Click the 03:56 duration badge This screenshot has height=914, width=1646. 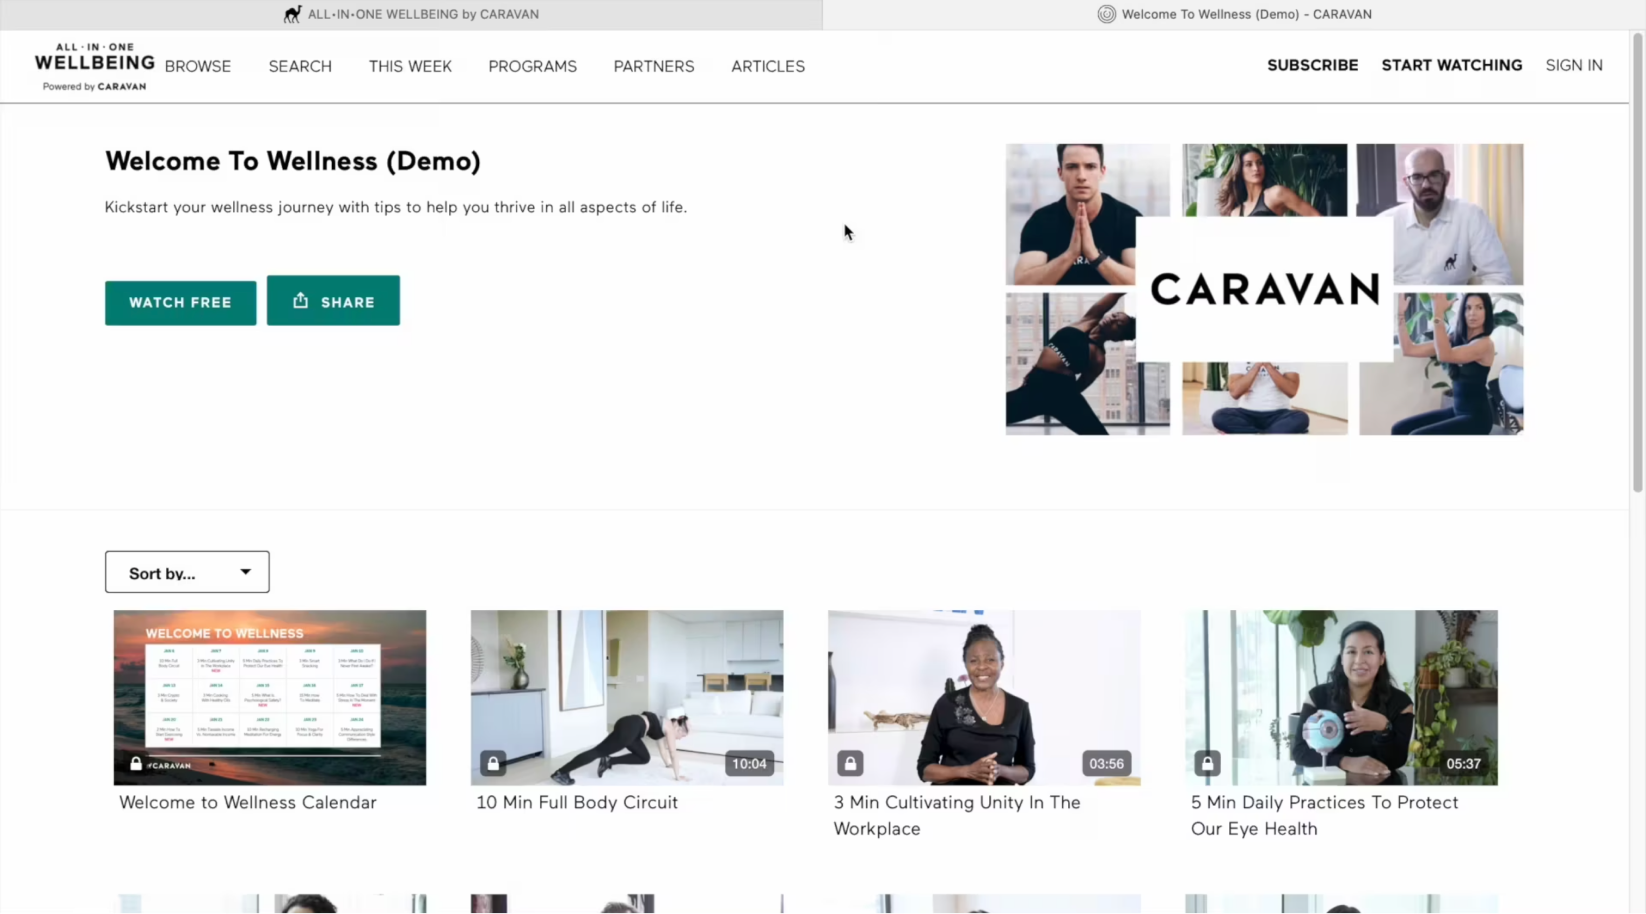tap(1106, 763)
